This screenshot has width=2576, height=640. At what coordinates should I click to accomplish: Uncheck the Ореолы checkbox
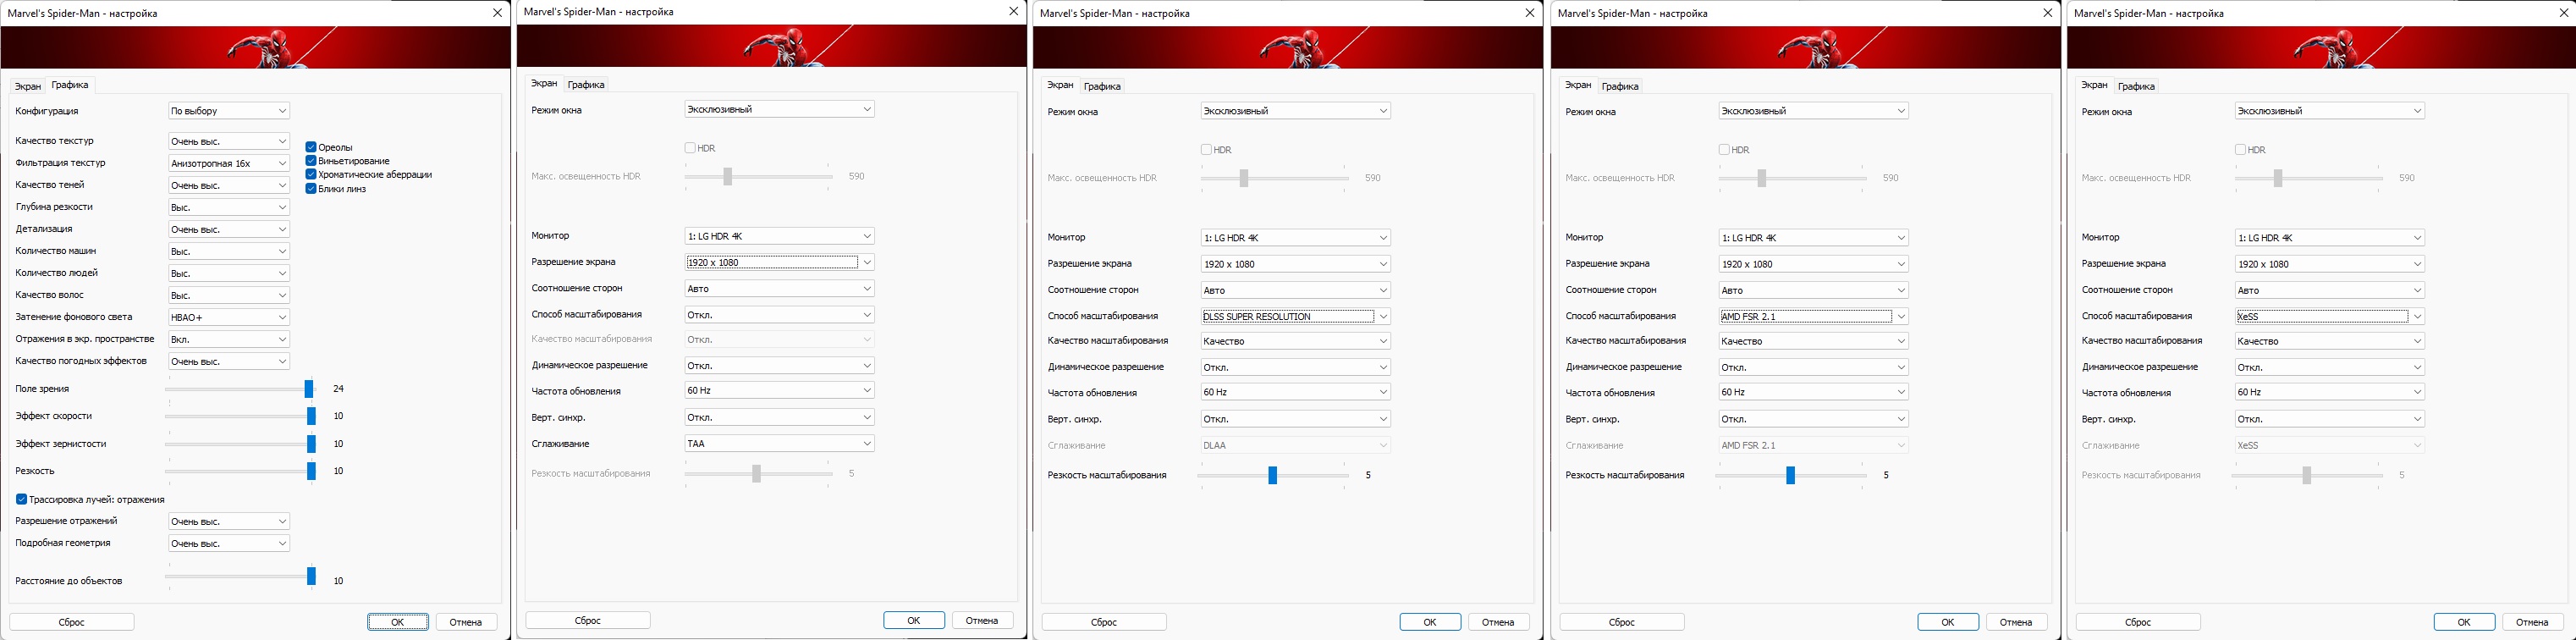311,147
